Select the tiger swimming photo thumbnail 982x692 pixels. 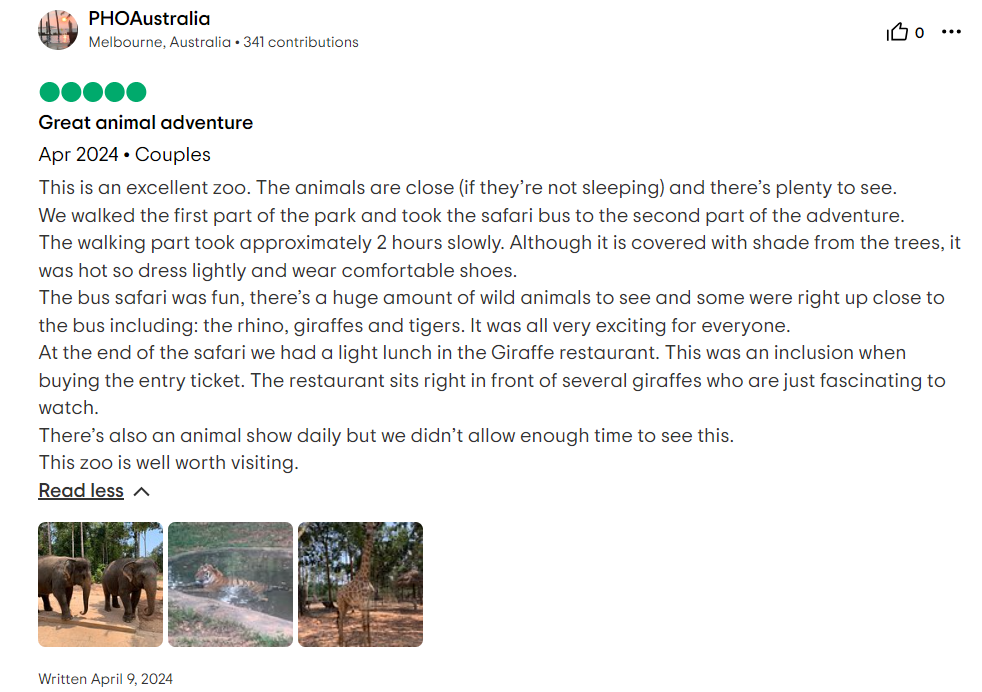[x=229, y=583]
